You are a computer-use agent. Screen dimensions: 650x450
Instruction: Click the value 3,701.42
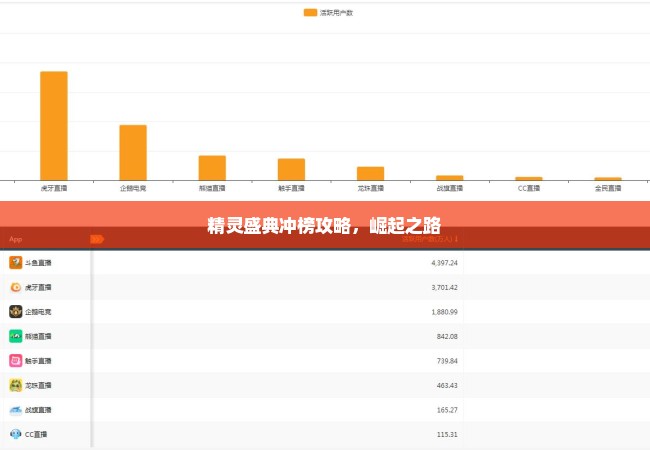pos(444,287)
